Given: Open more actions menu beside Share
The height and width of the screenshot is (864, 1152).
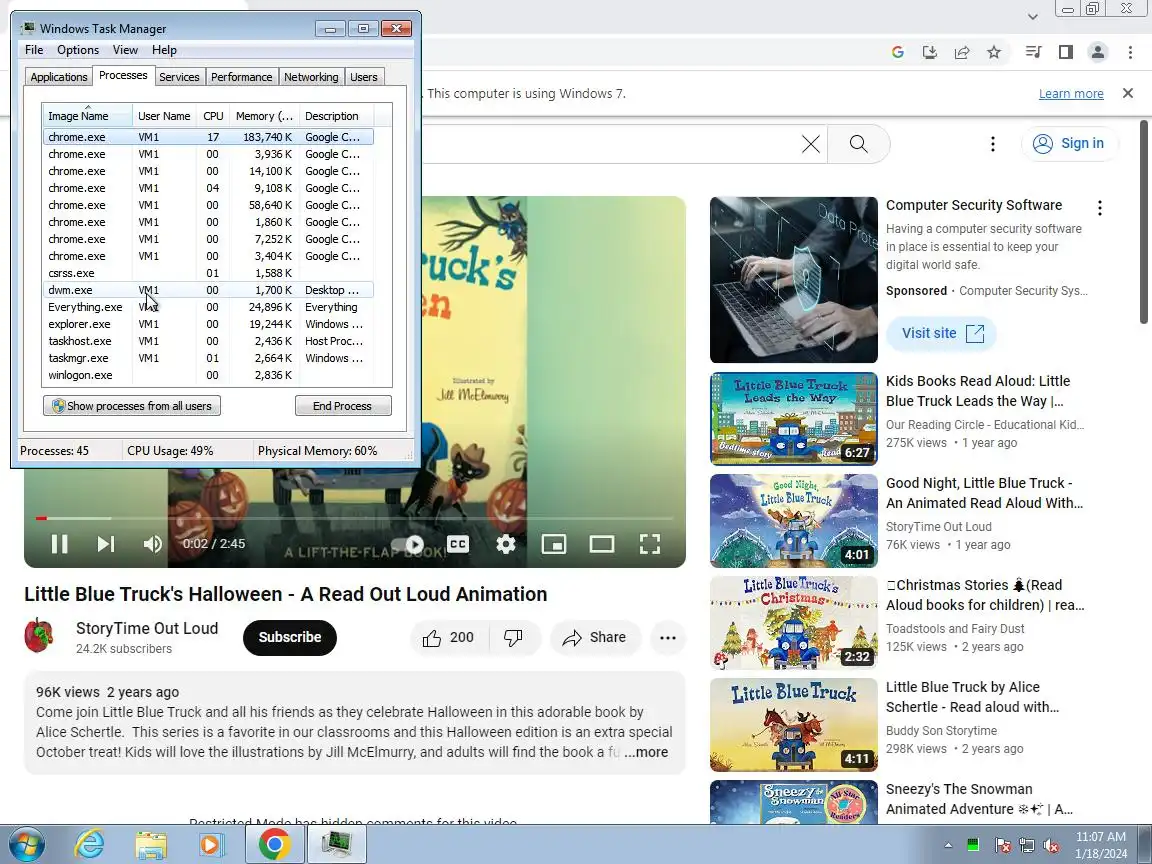Looking at the screenshot, I should [x=668, y=638].
